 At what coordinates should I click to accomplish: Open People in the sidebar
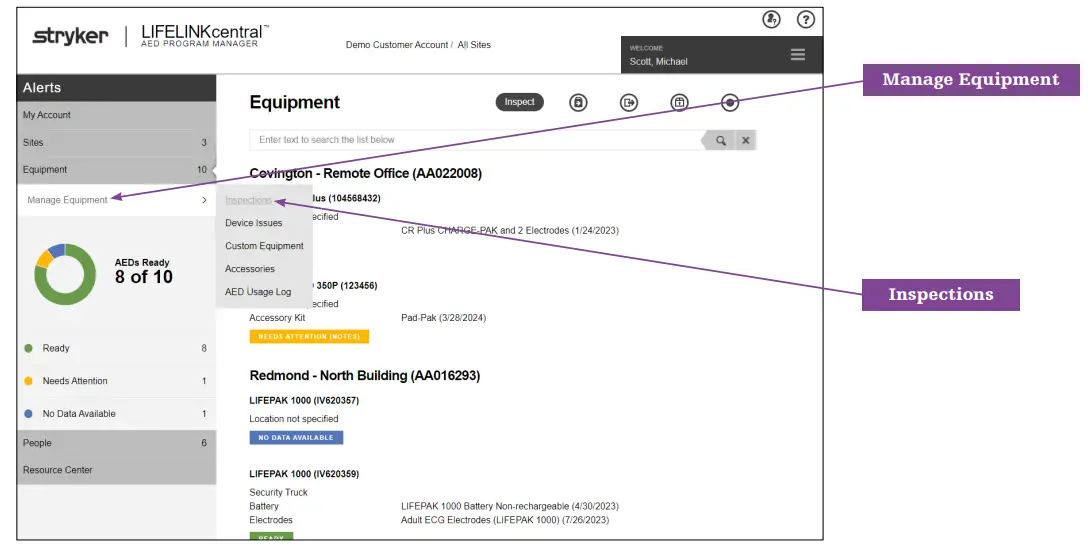click(117, 443)
